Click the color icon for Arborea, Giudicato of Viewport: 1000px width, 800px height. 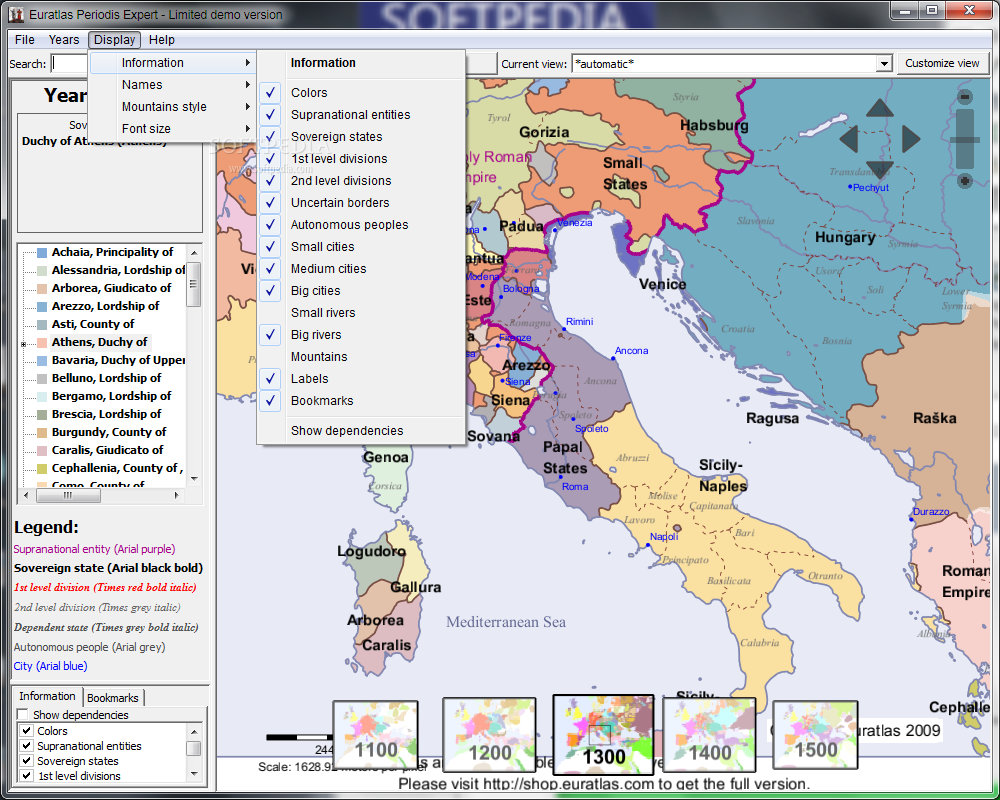click(42, 289)
